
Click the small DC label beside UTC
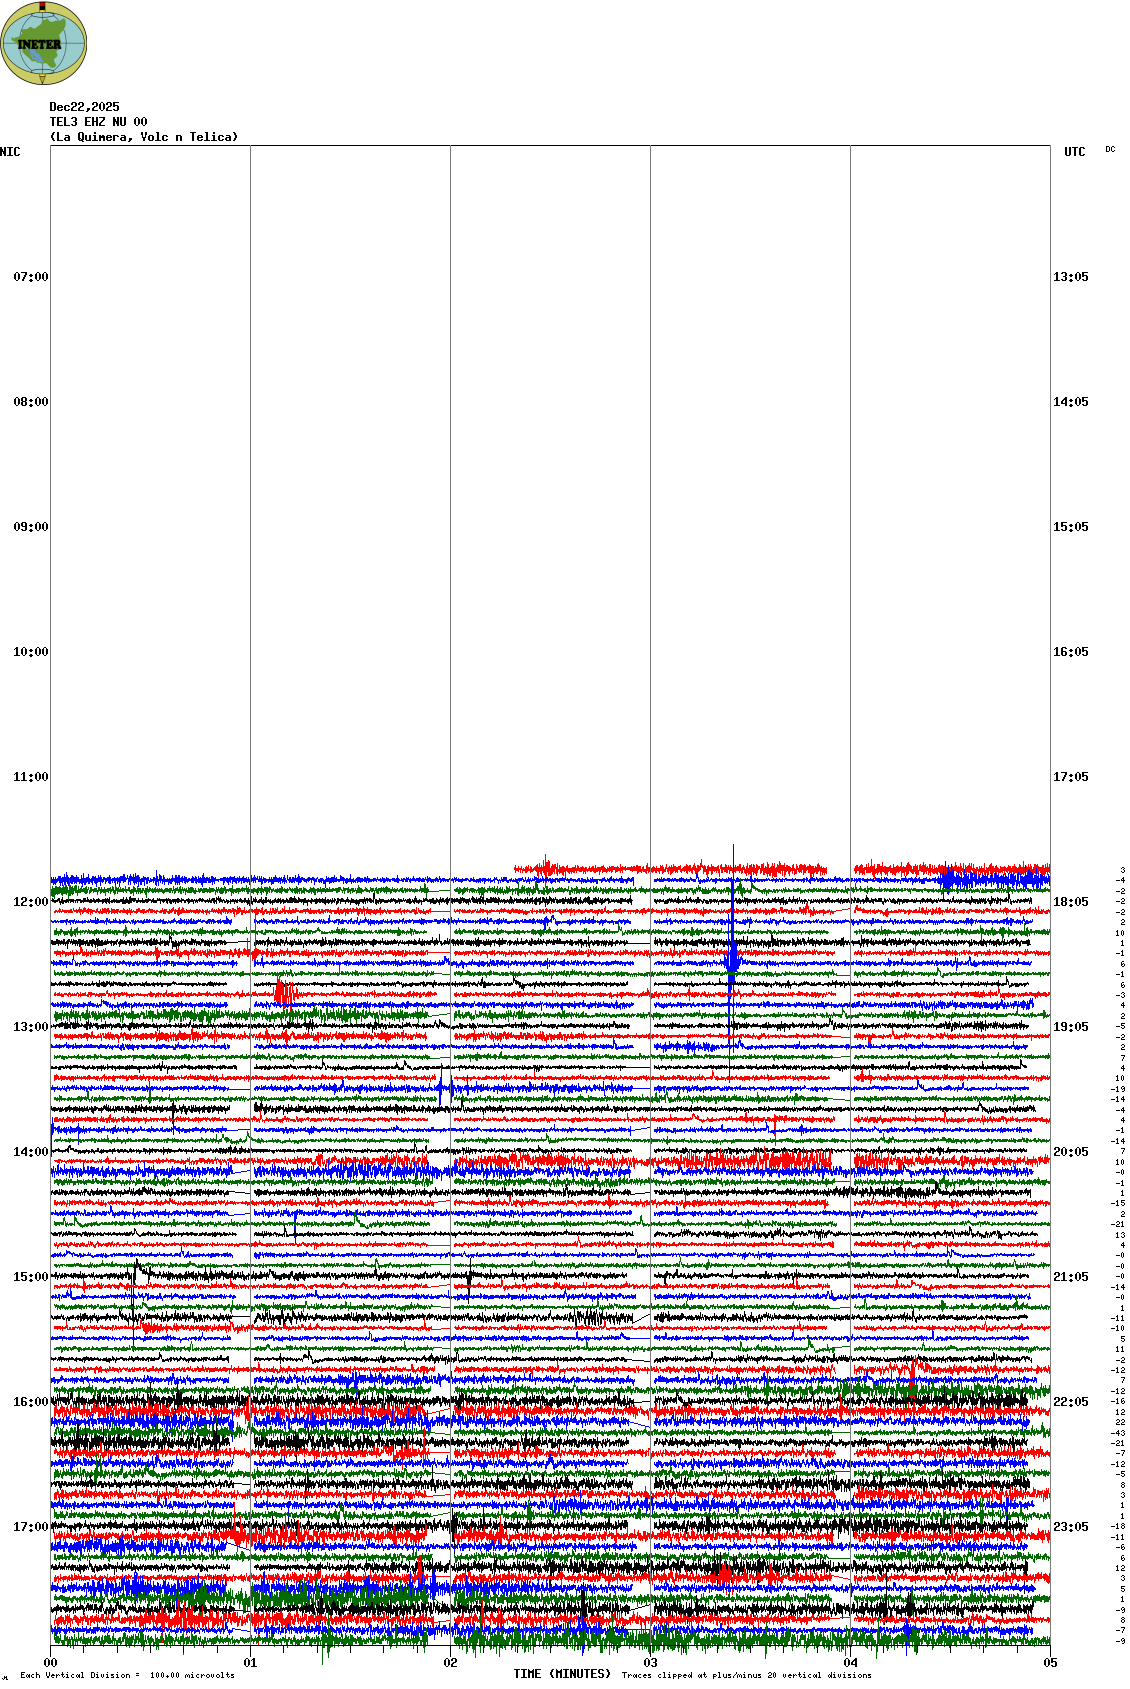point(1110,149)
